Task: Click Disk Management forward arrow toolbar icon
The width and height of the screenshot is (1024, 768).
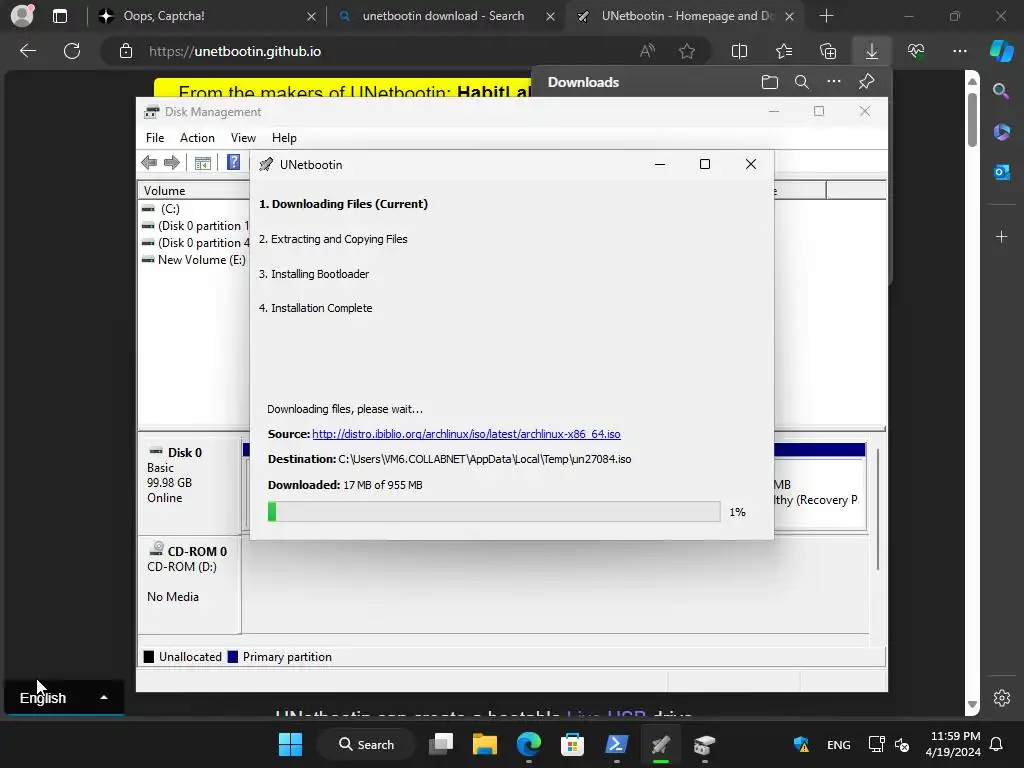Action: (172, 163)
